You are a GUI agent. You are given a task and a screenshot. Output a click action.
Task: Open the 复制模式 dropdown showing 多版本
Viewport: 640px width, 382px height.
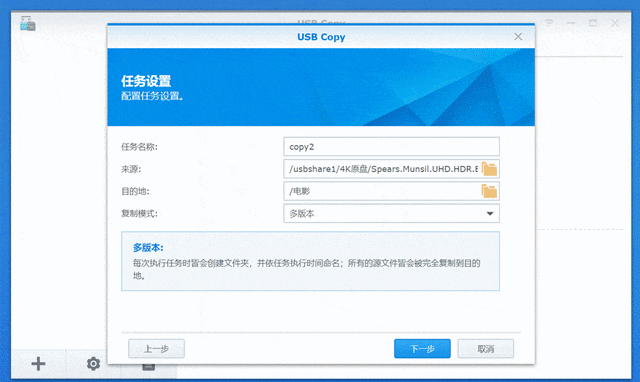[391, 213]
